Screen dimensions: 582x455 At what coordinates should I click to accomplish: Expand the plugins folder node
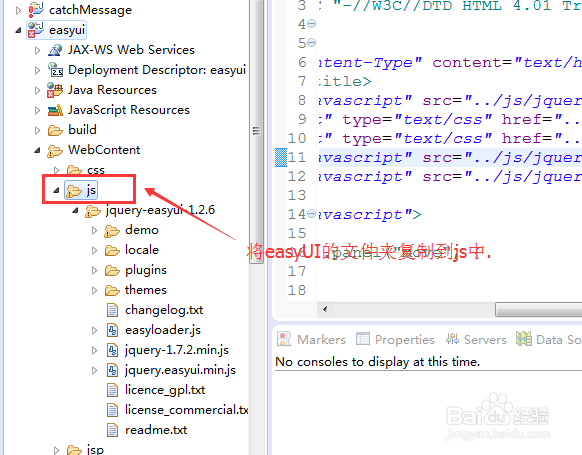pyautogui.click(x=94, y=271)
